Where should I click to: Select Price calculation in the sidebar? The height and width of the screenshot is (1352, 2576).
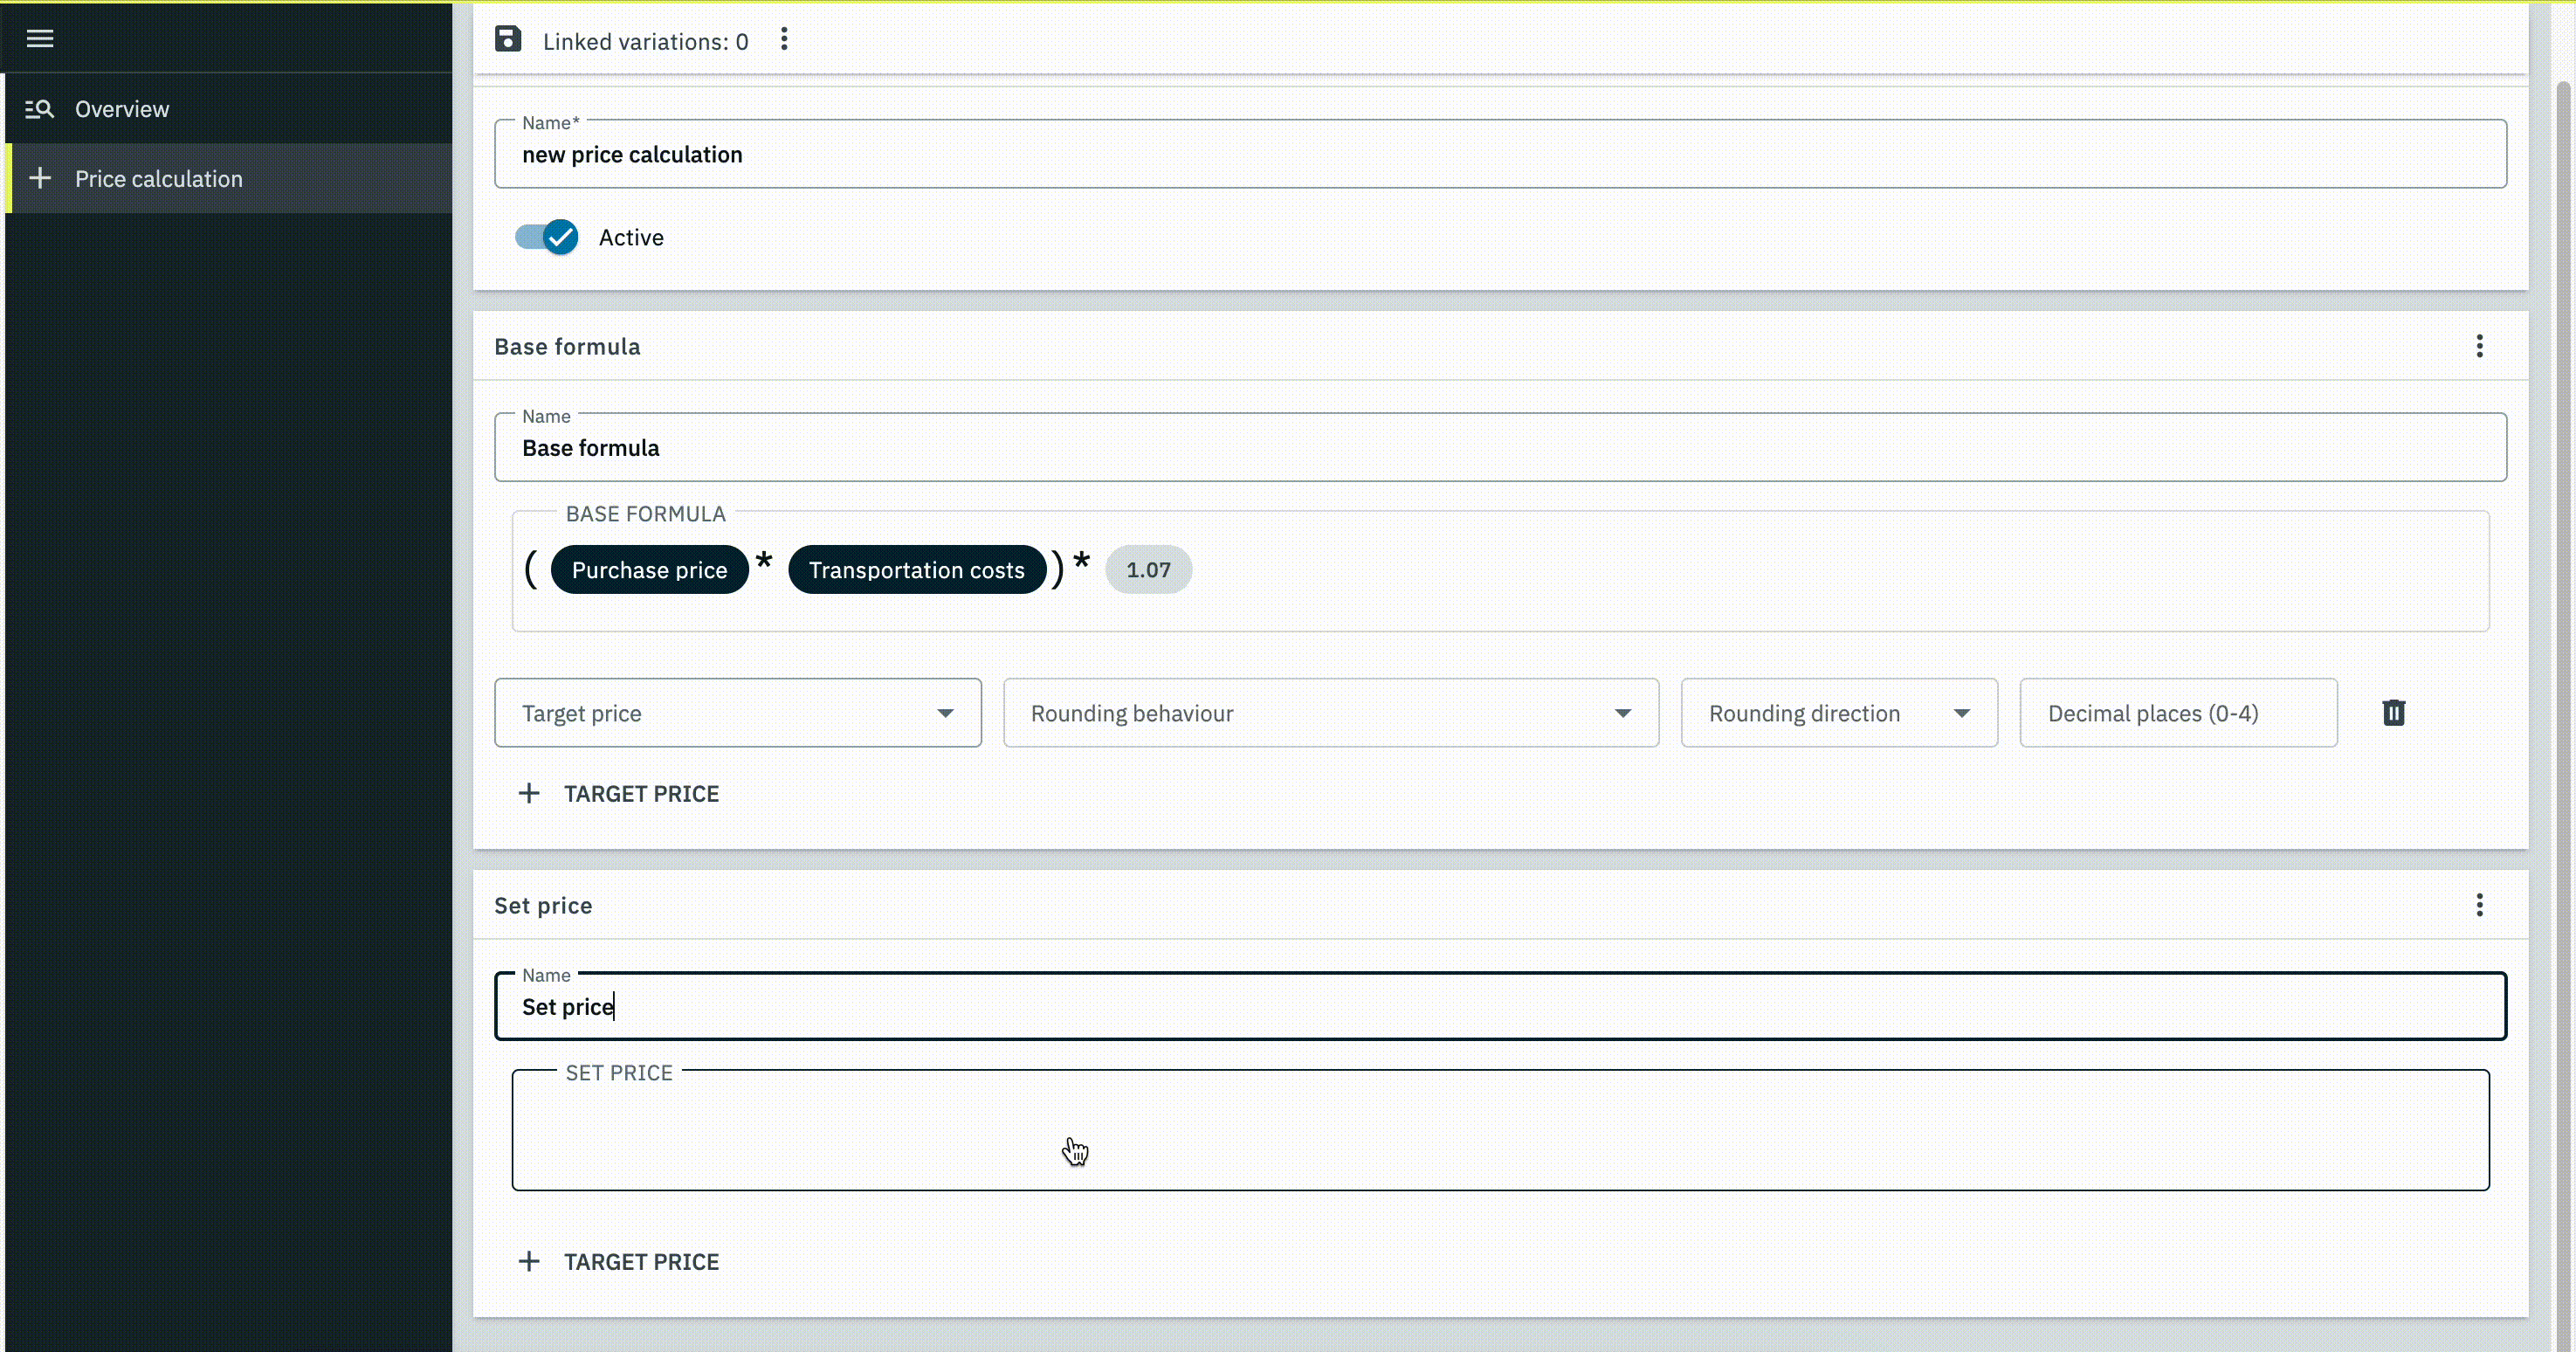tap(229, 178)
